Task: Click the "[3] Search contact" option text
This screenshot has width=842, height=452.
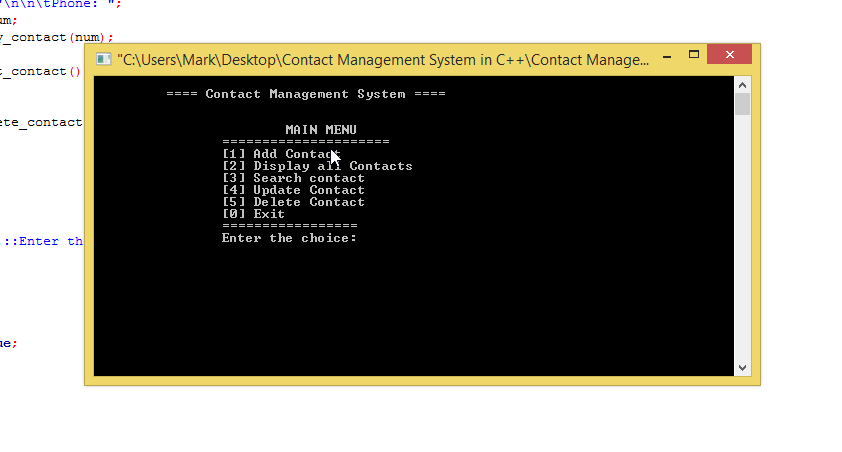Action: [x=293, y=178]
